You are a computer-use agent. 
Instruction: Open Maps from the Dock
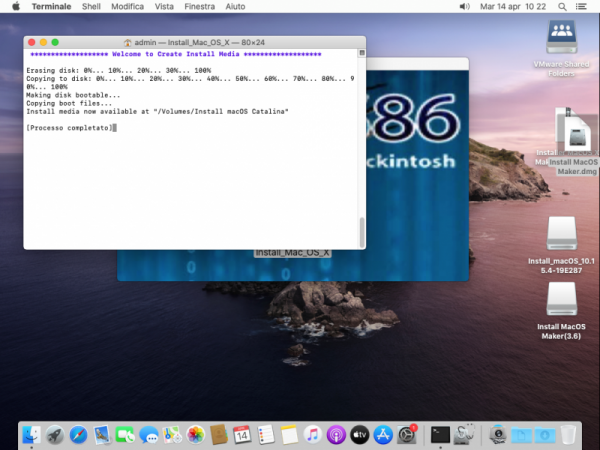coord(172,435)
